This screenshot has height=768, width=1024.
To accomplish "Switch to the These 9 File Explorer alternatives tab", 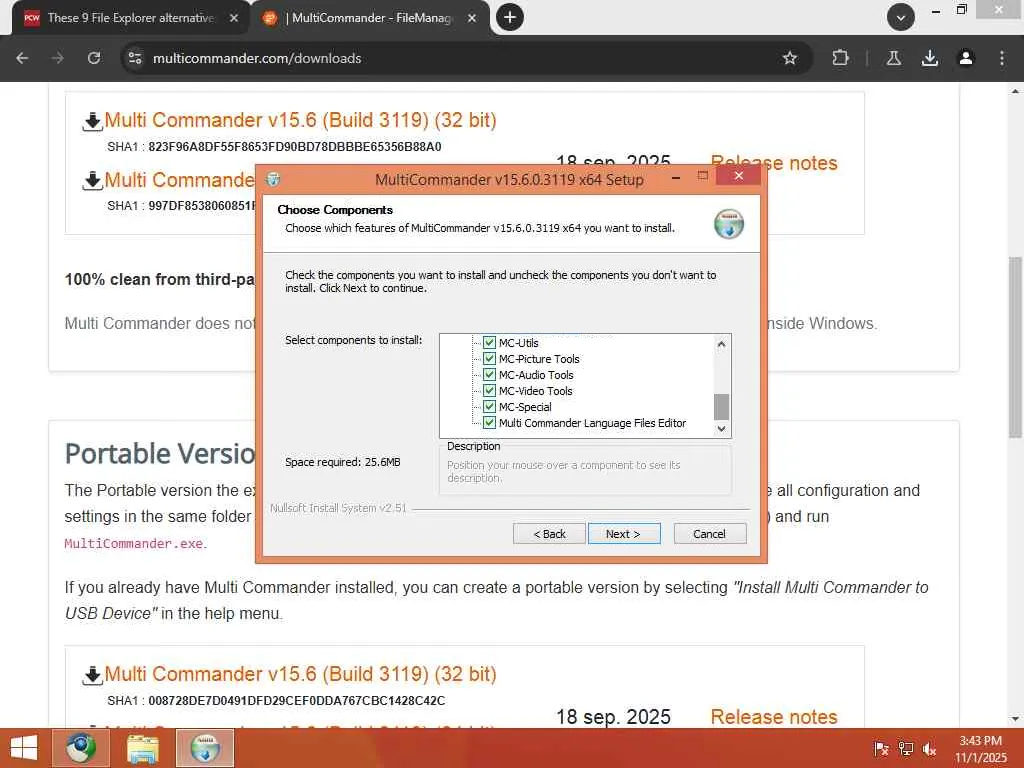I will pos(130,18).
